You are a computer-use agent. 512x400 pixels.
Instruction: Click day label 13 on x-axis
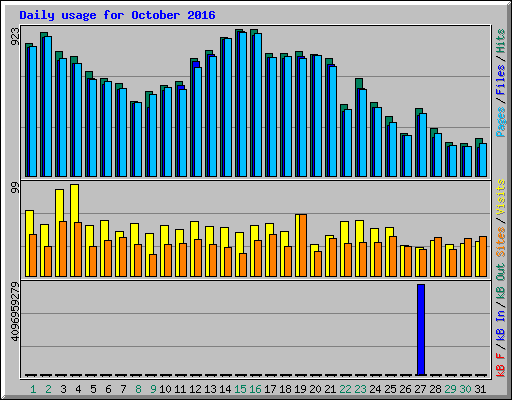click(210, 389)
